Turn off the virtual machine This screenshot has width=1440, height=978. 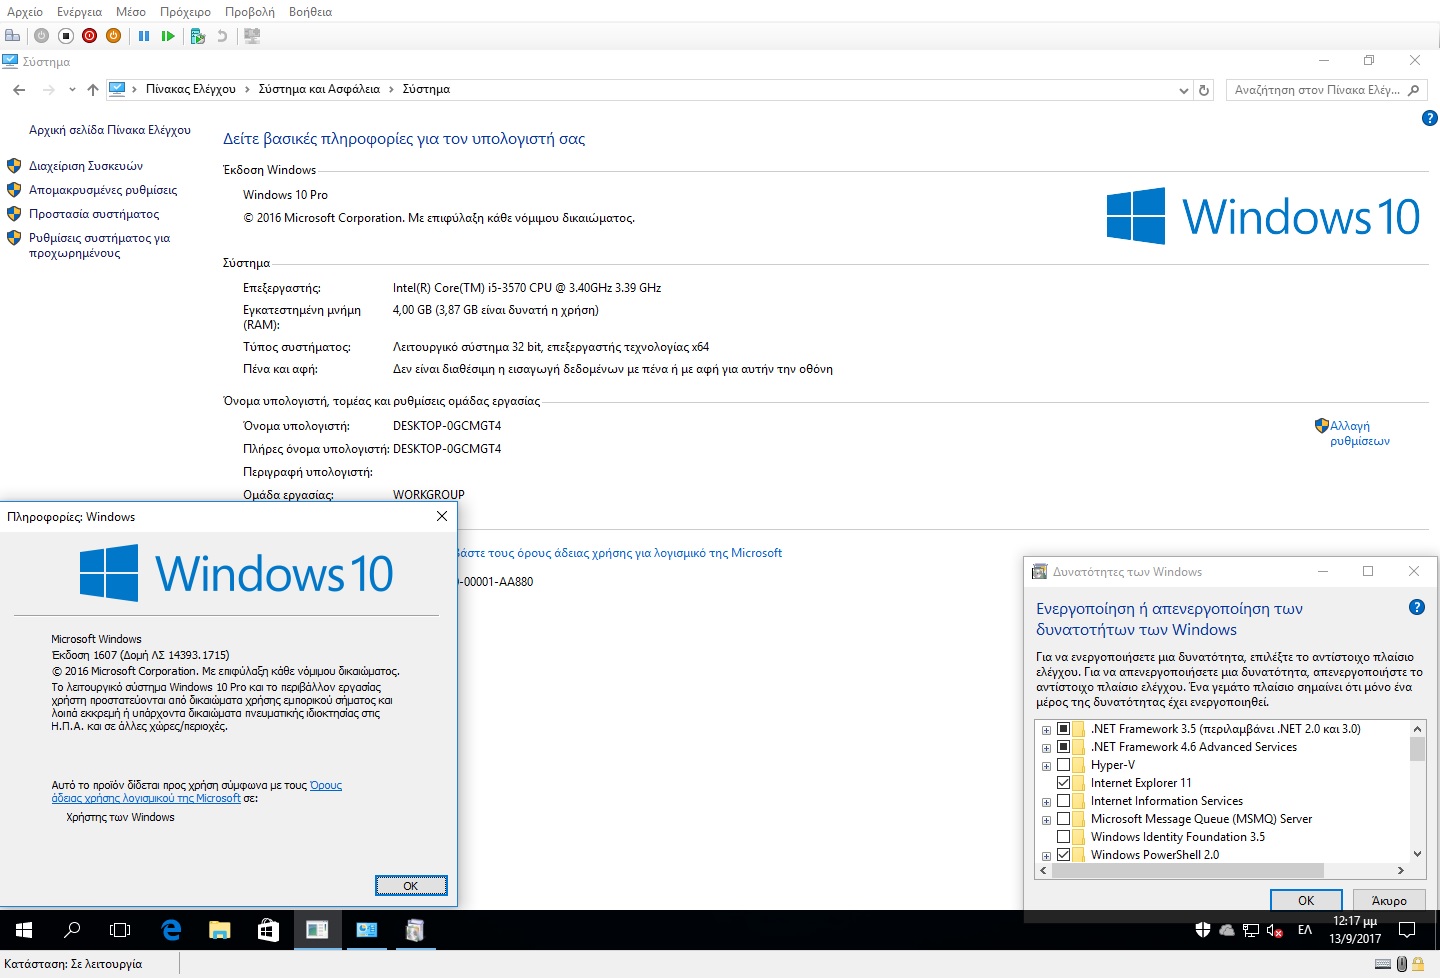(x=66, y=36)
